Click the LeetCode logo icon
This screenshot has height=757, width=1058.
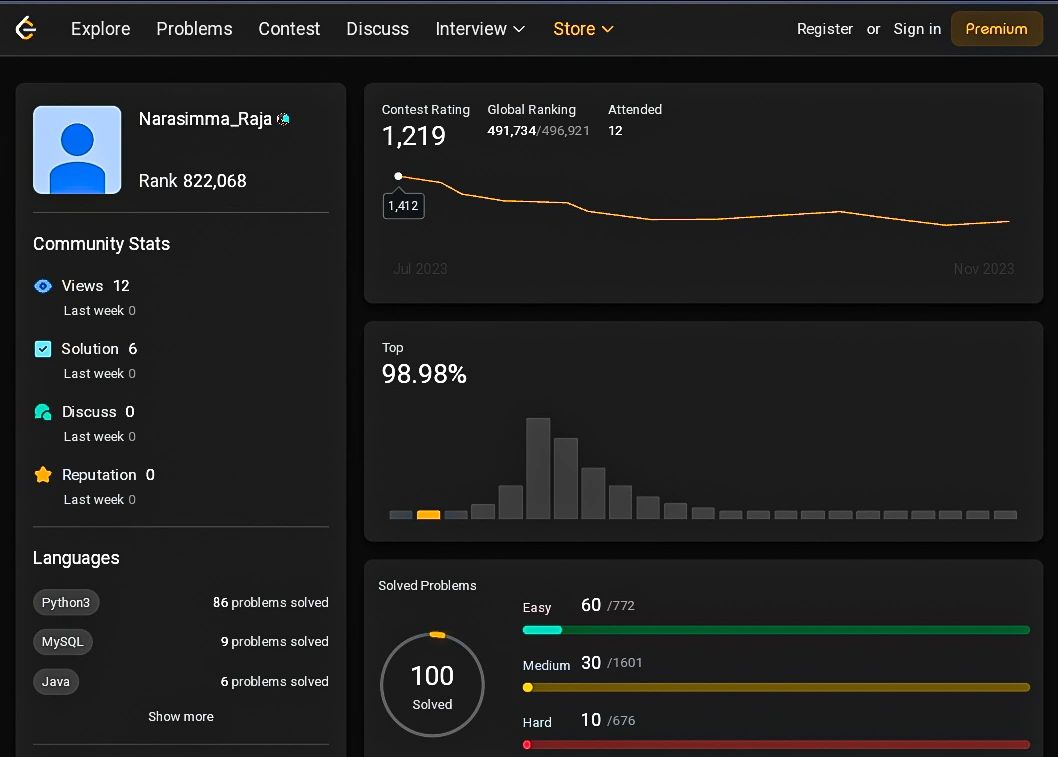[26, 29]
